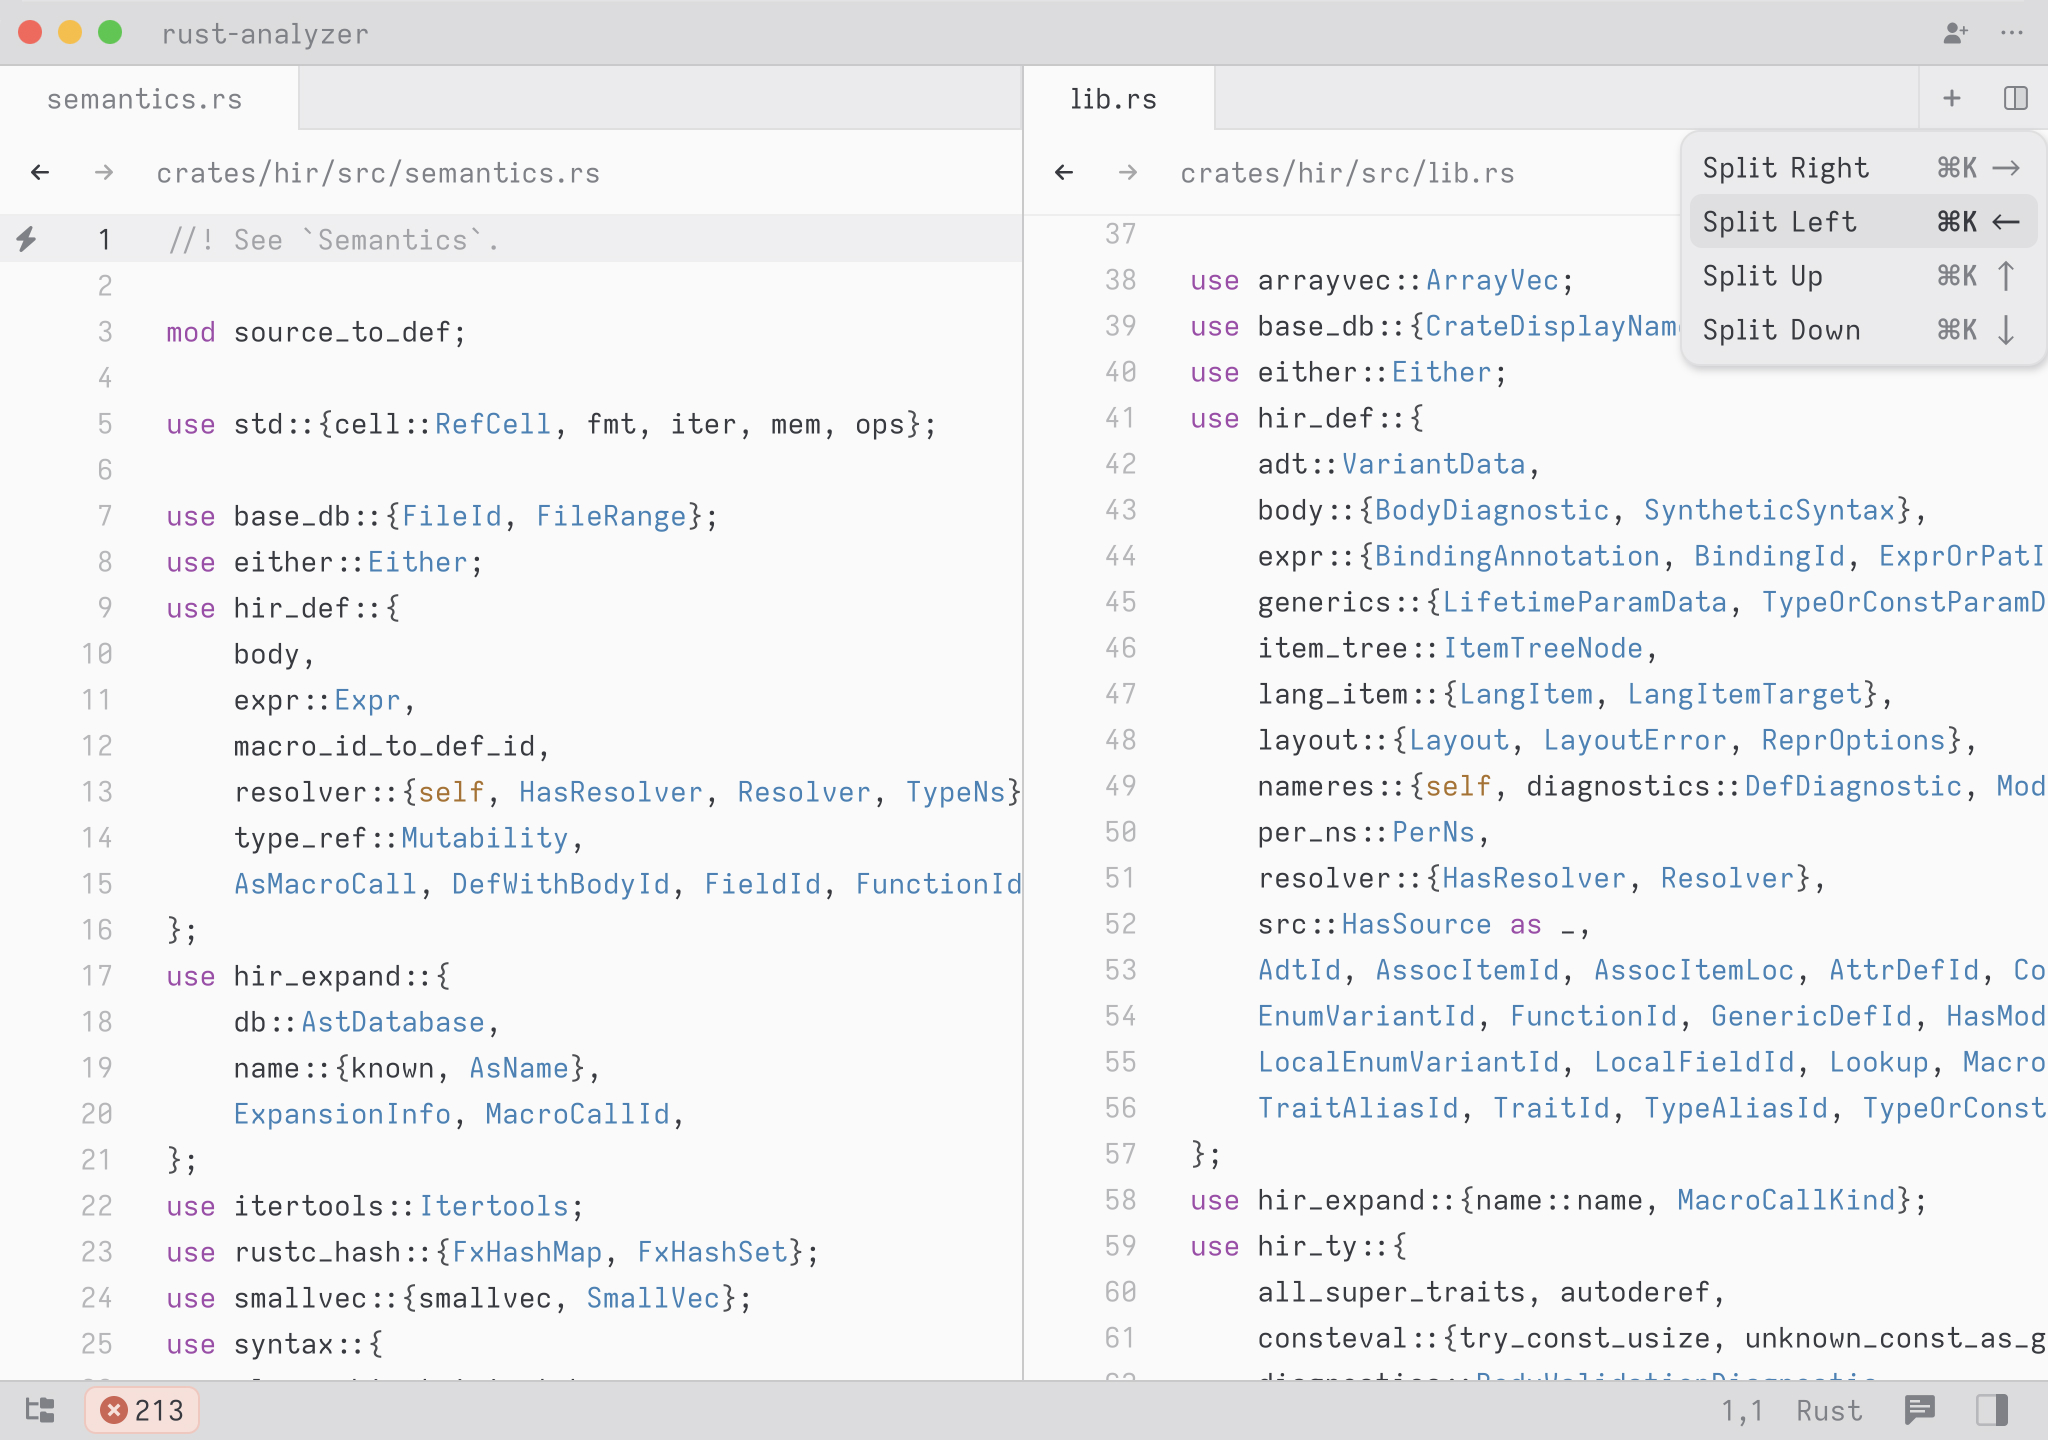Click the code actions lightning bolt icon
Image resolution: width=2048 pixels, height=1440 pixels.
click(x=27, y=239)
